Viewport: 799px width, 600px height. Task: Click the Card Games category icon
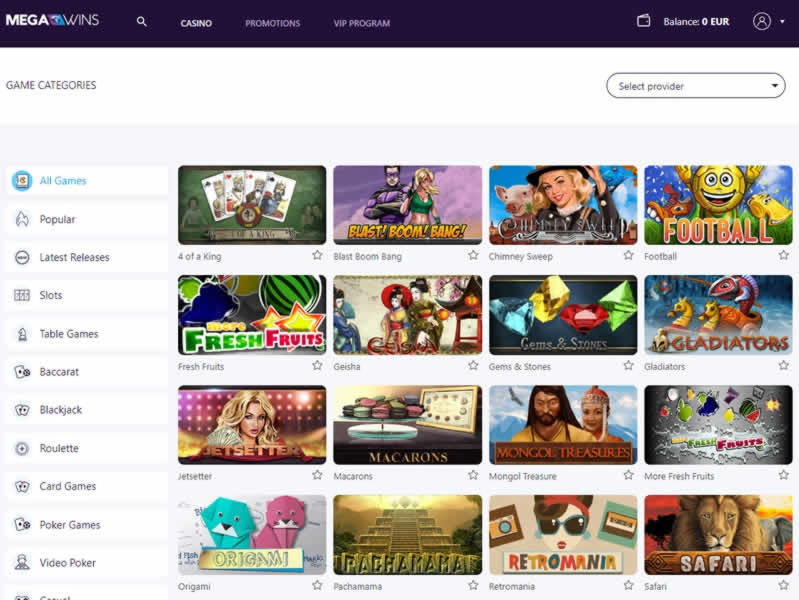point(22,486)
